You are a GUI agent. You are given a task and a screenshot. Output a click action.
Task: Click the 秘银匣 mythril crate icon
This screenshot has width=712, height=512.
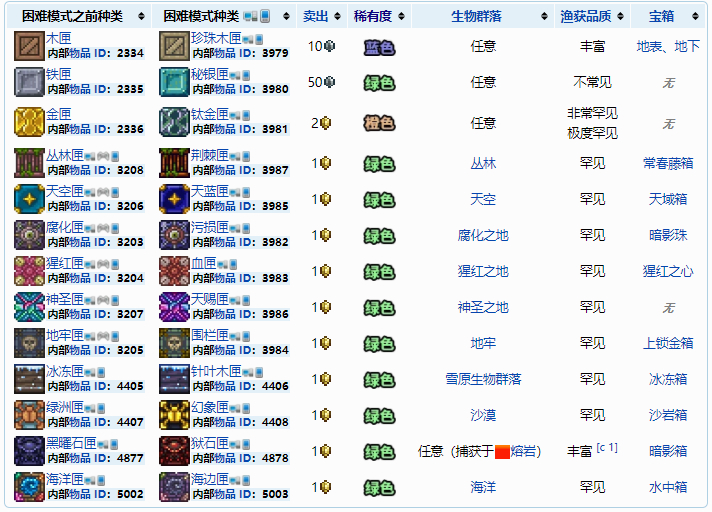pyautogui.click(x=174, y=82)
